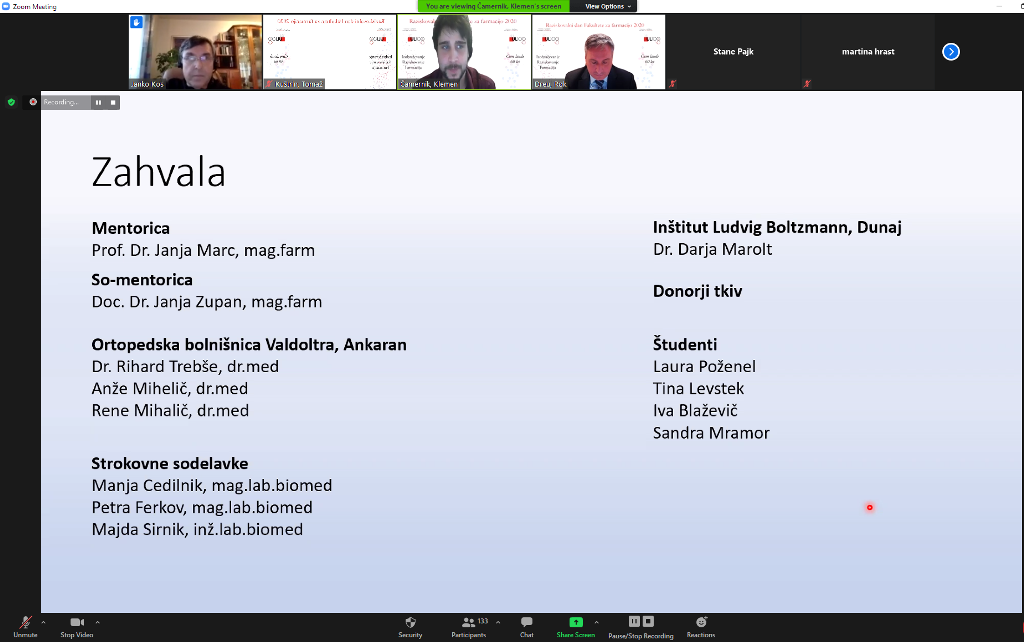The width and height of the screenshot is (1024, 642).
Task: Select martina hrast's participant tile
Action: coord(867,52)
